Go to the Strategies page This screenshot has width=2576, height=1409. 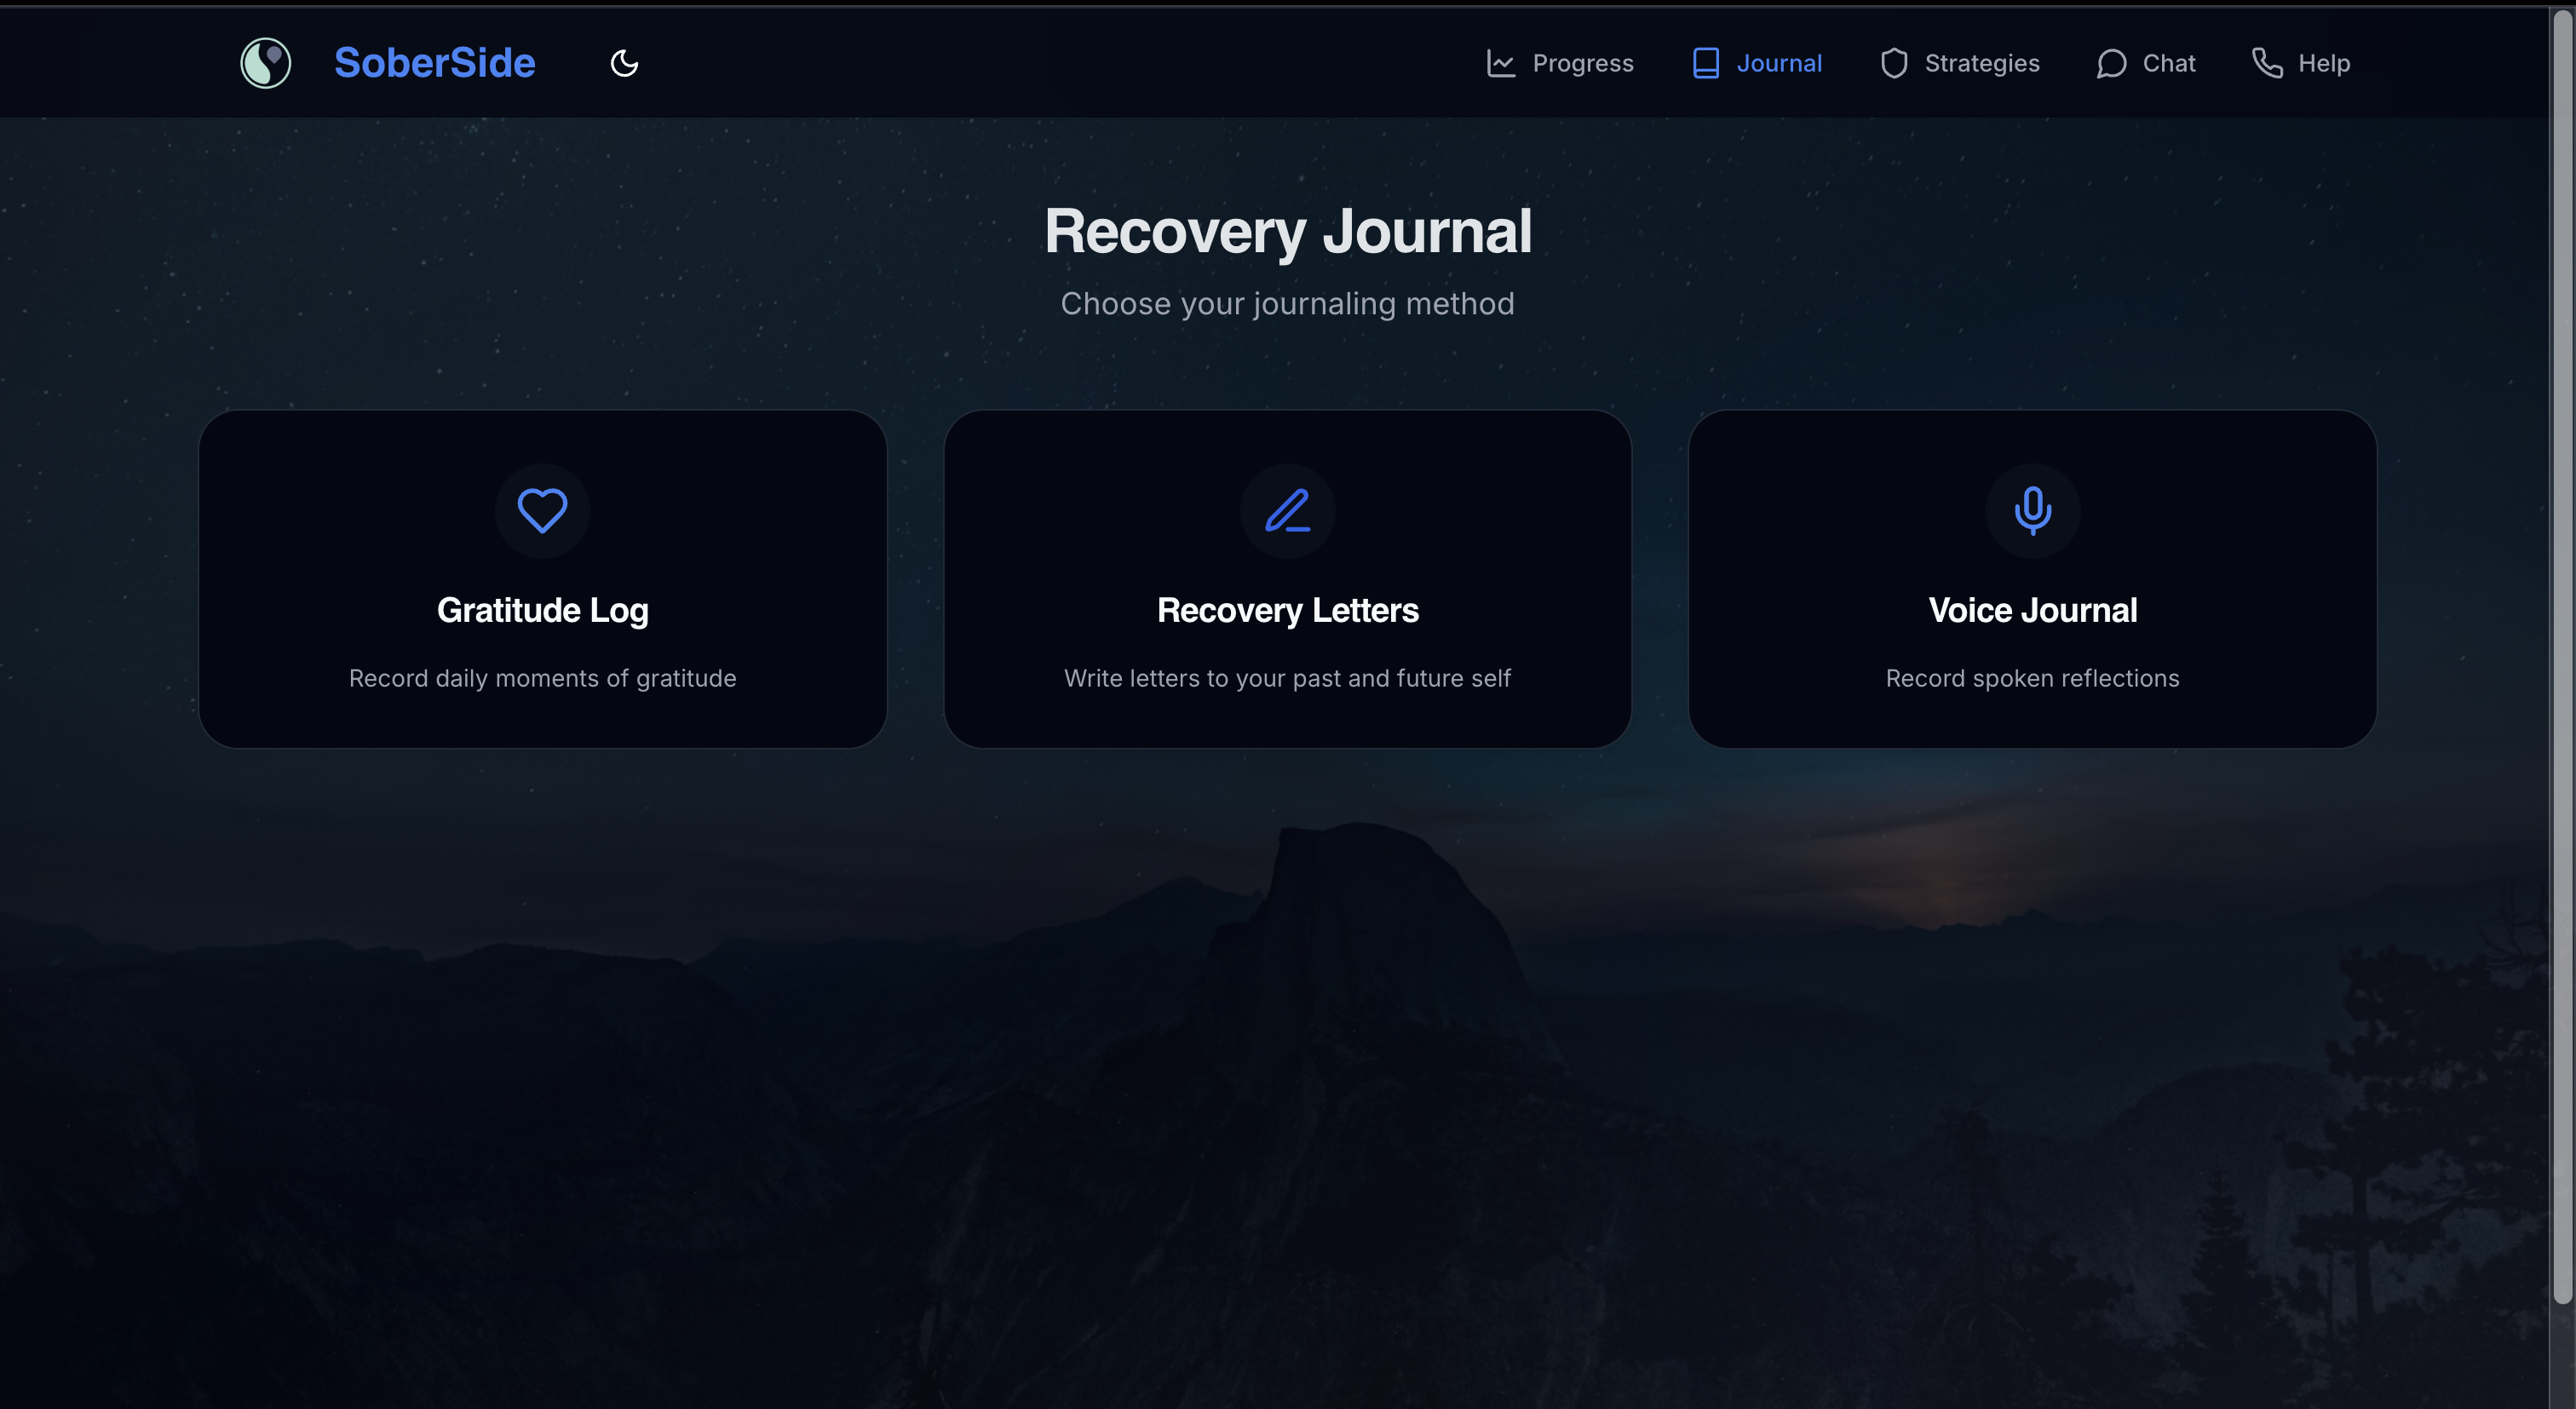tap(1981, 63)
